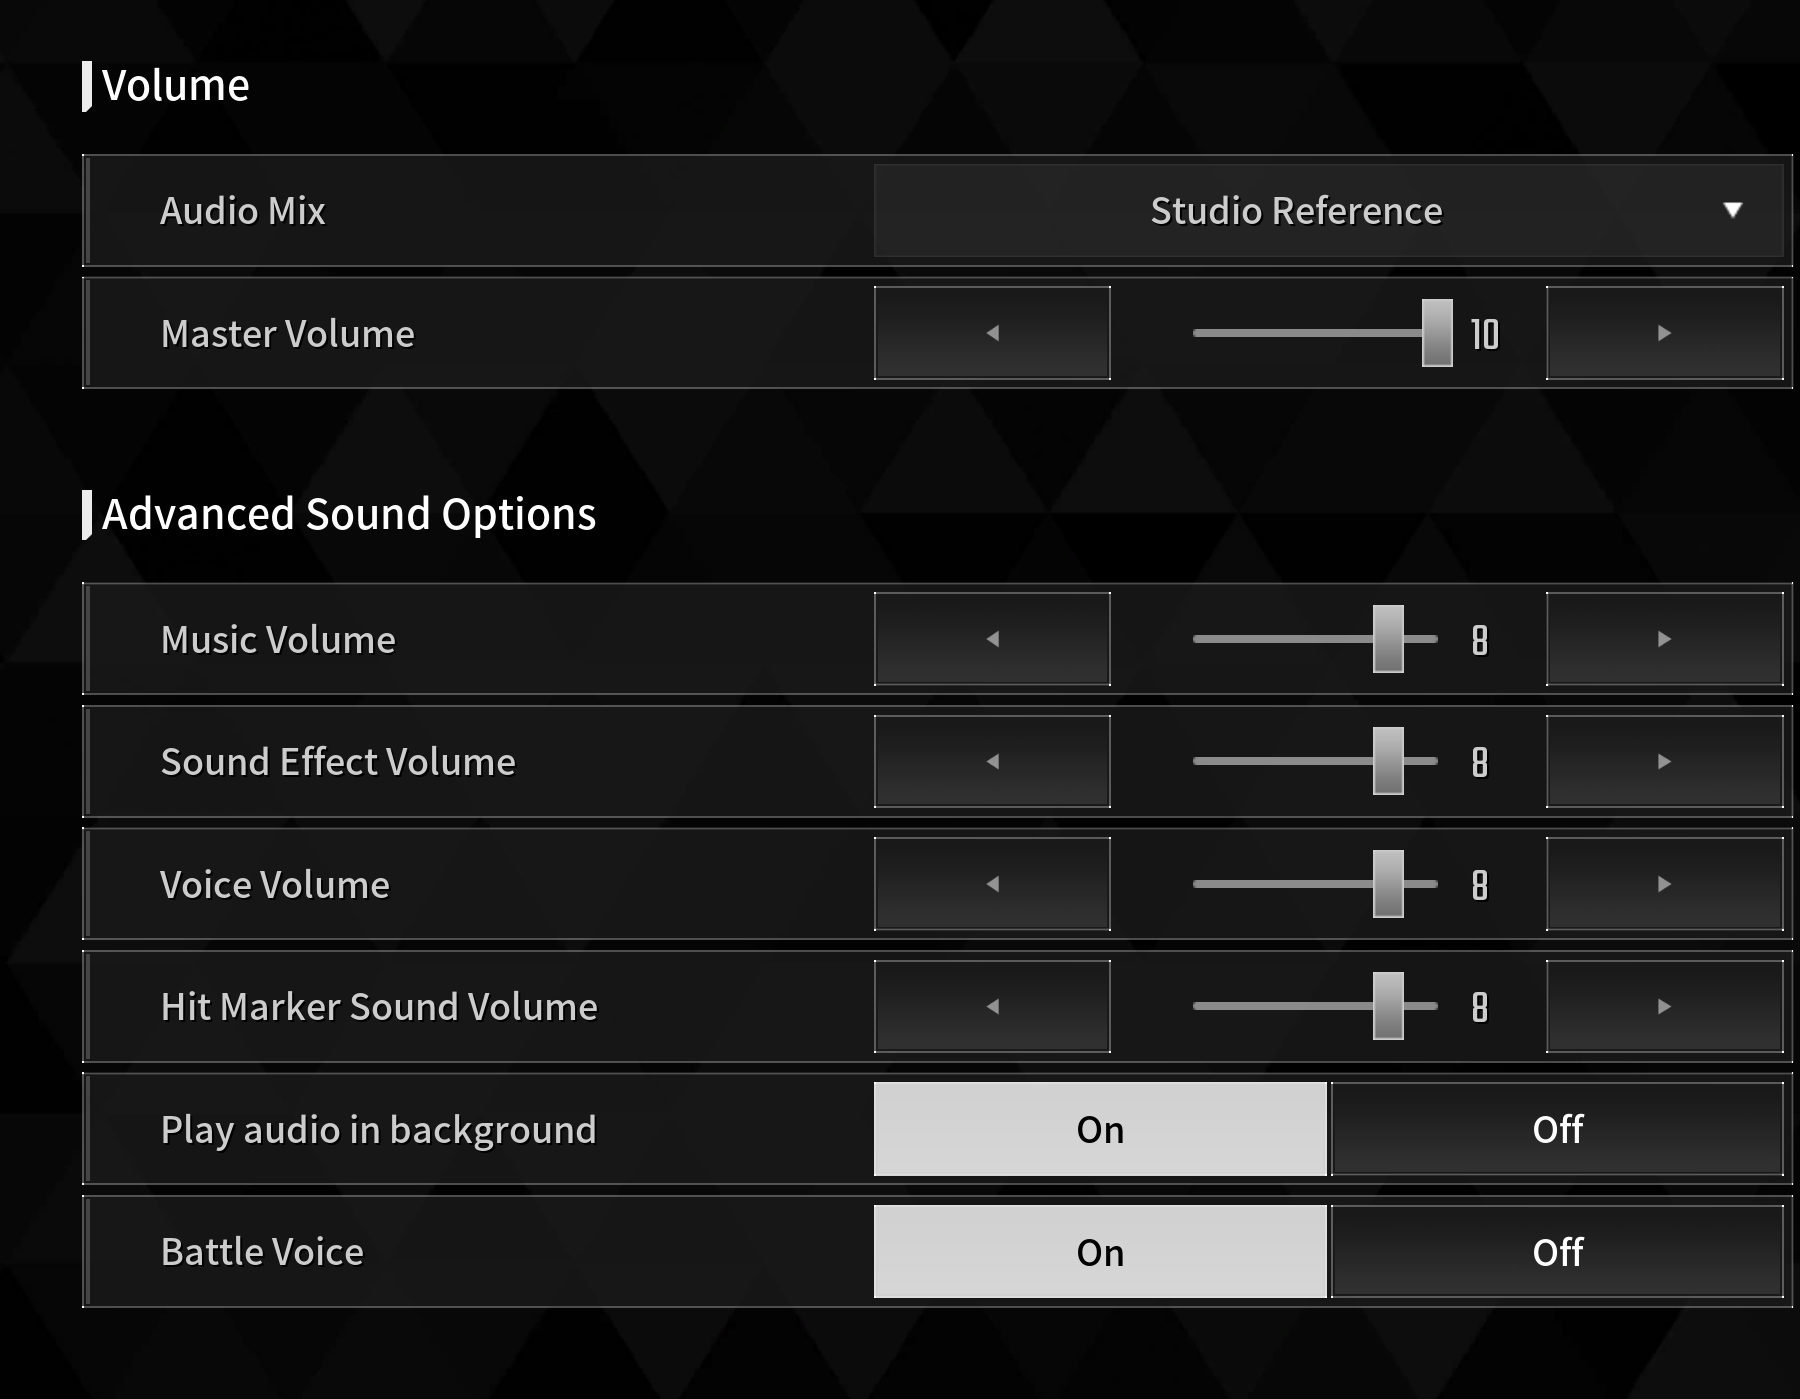Decrease Master Volume with left arrow
Screen dimensions: 1800x1399
(992, 333)
